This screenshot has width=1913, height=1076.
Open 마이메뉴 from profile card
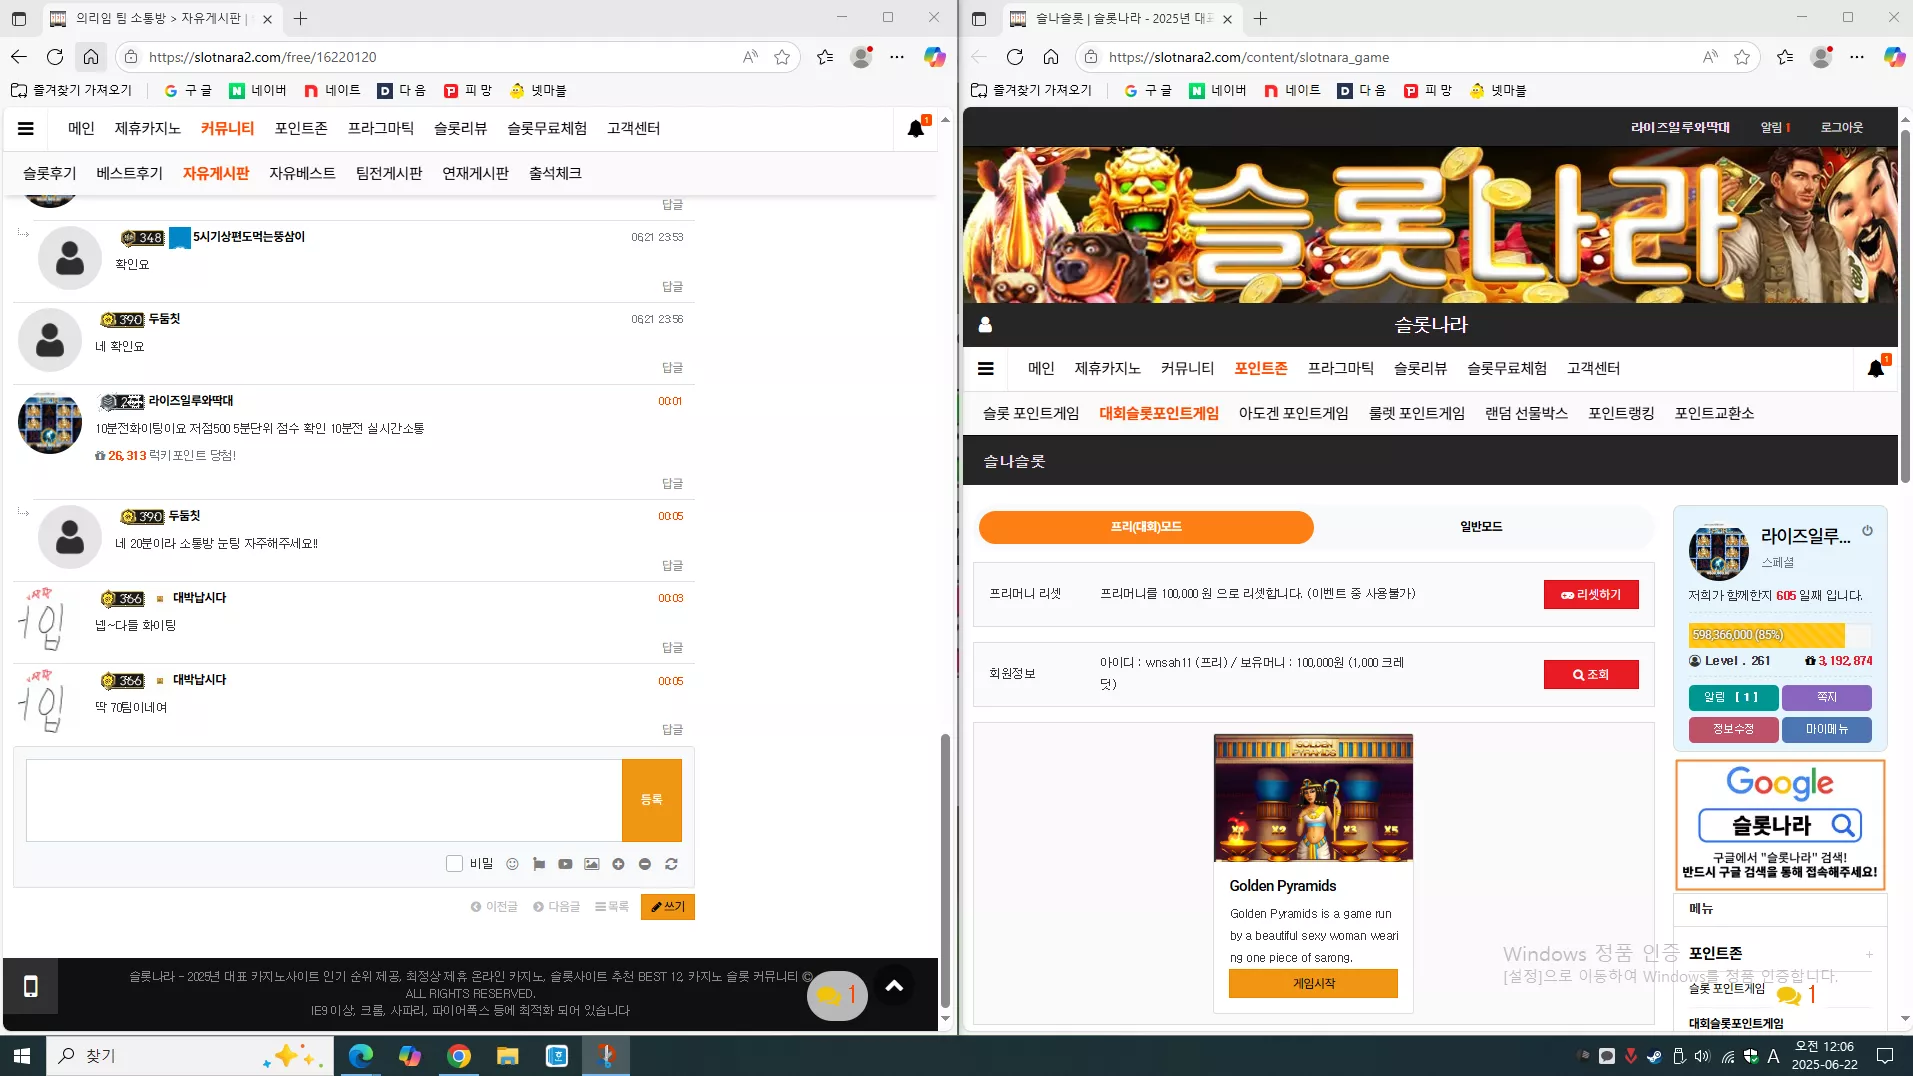pos(1826,730)
